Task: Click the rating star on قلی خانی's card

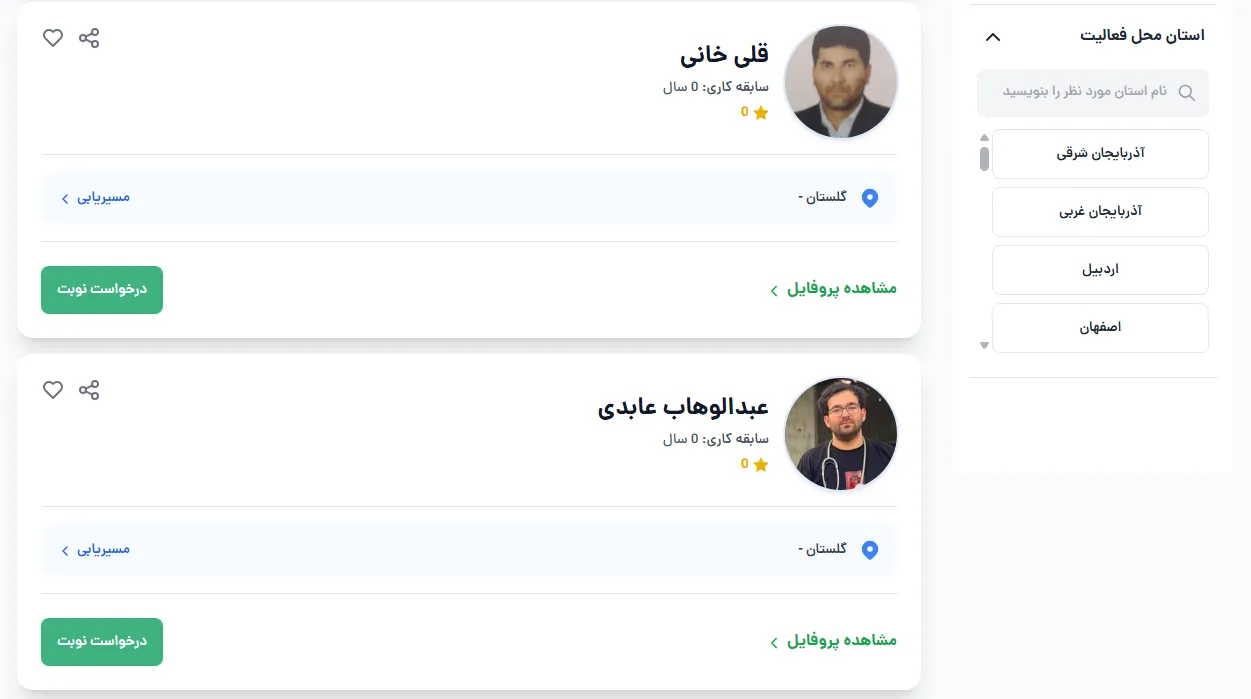Action: coord(761,113)
